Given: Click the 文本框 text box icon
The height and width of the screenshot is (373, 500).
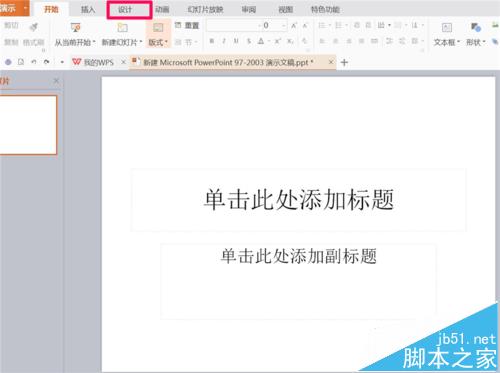Looking at the screenshot, I should coord(447,27).
